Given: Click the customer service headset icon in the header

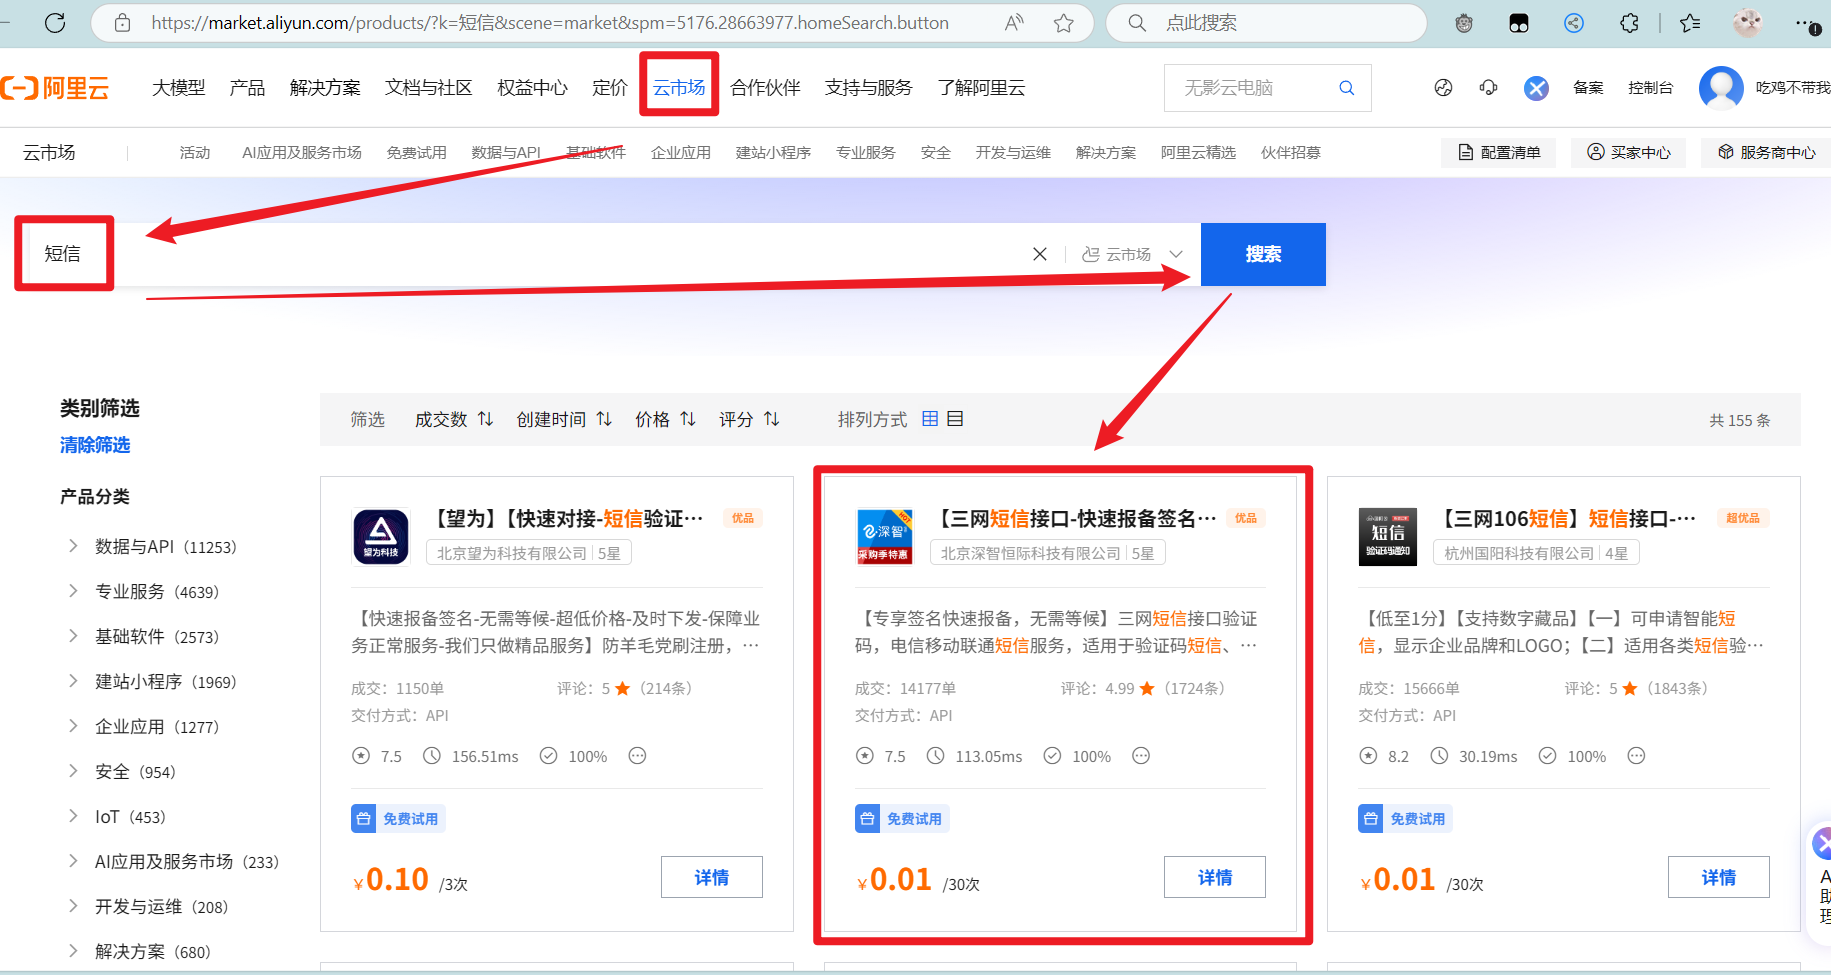Looking at the screenshot, I should (x=1489, y=88).
